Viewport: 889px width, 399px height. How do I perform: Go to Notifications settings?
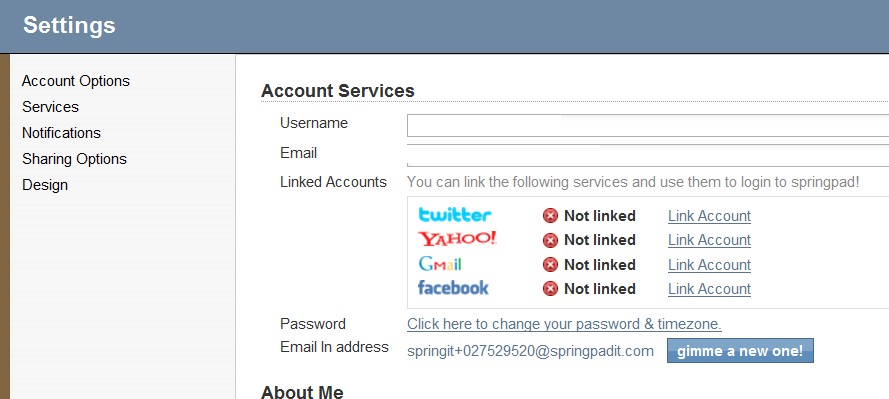[61, 133]
